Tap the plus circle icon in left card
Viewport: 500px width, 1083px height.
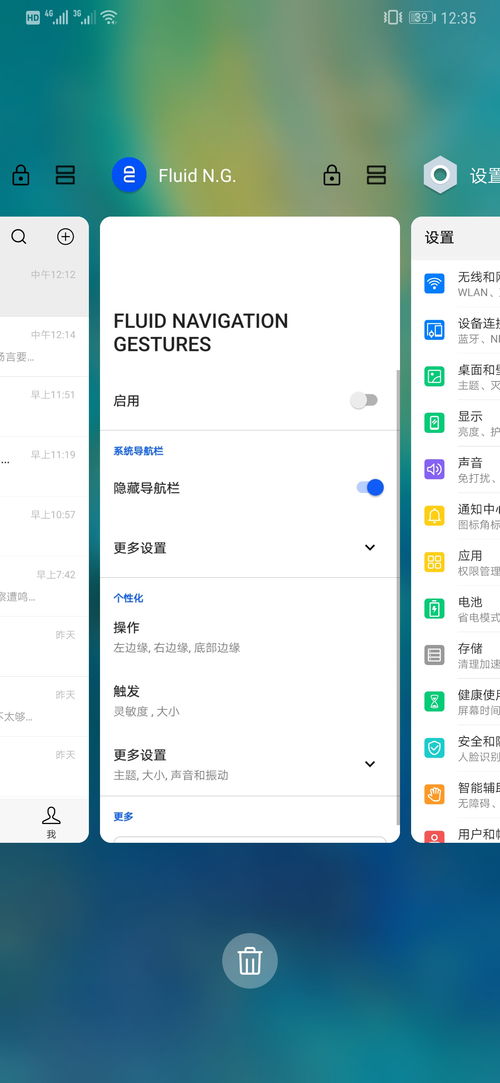click(x=65, y=237)
